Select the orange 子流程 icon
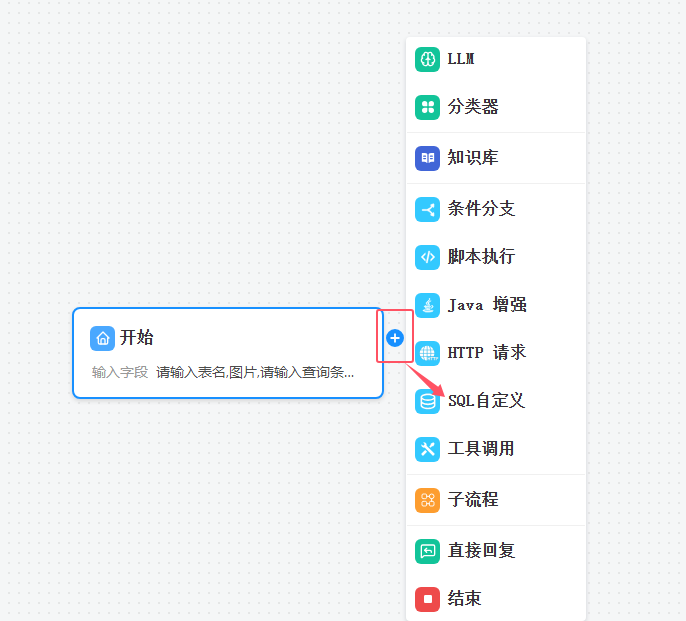Viewport: 686px width, 621px height. tap(427, 500)
